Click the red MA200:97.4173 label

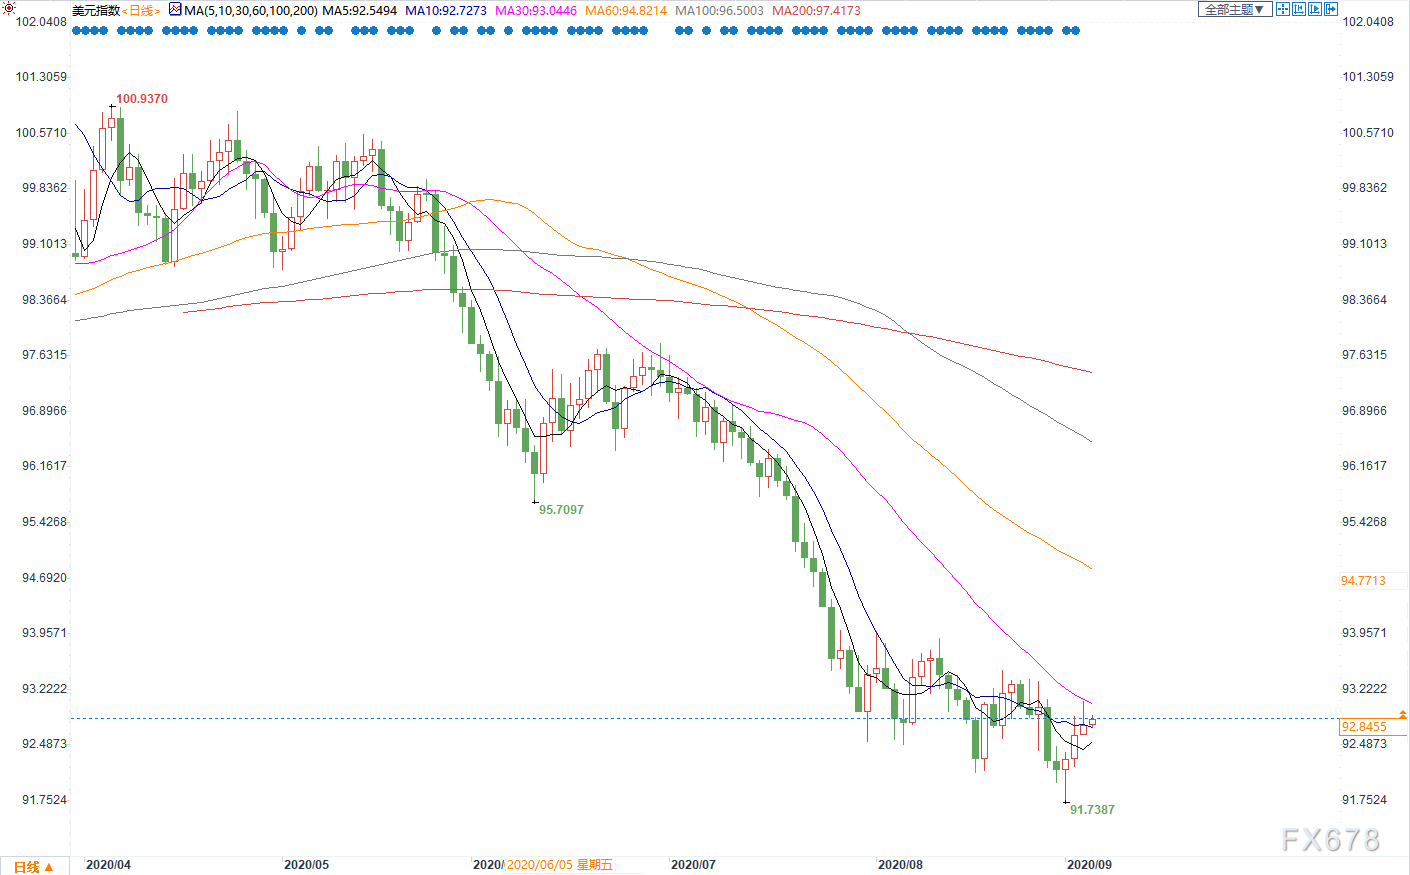[x=816, y=10]
